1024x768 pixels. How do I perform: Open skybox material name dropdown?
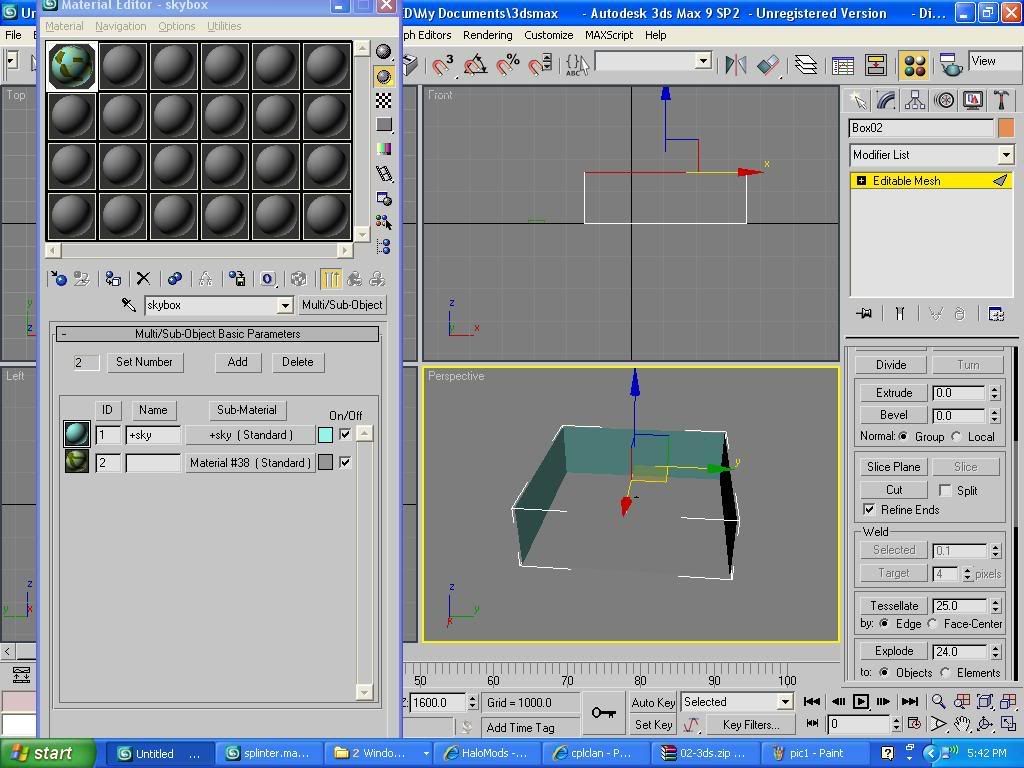[x=285, y=305]
